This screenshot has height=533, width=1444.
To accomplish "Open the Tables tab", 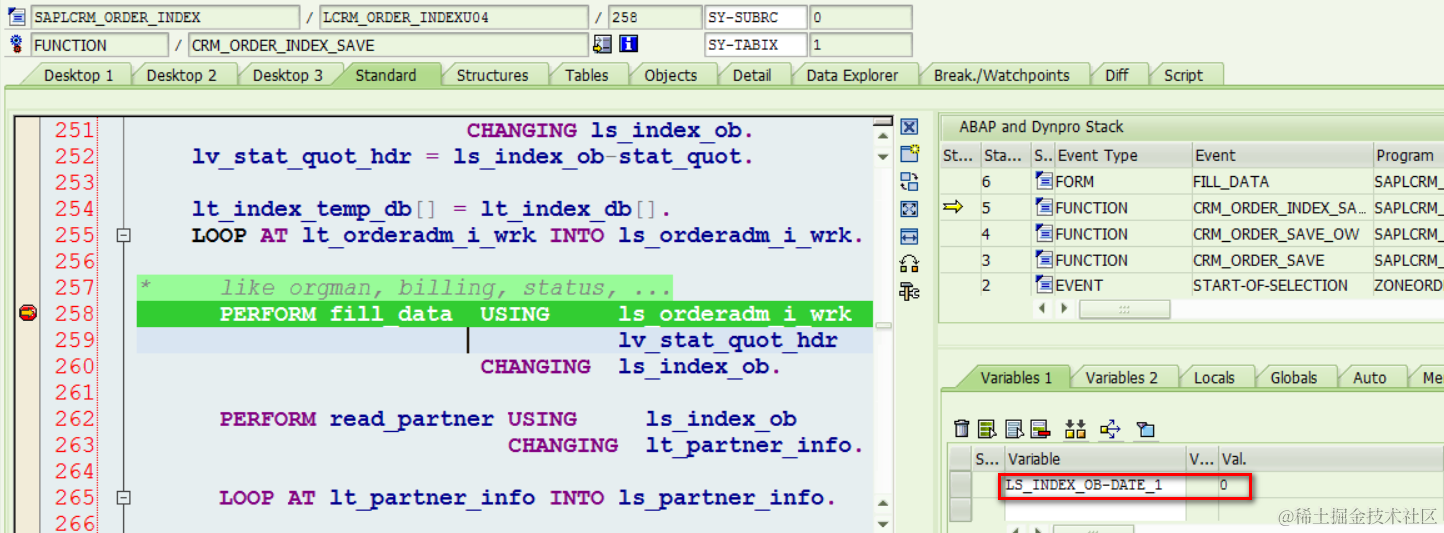I will coord(586,75).
